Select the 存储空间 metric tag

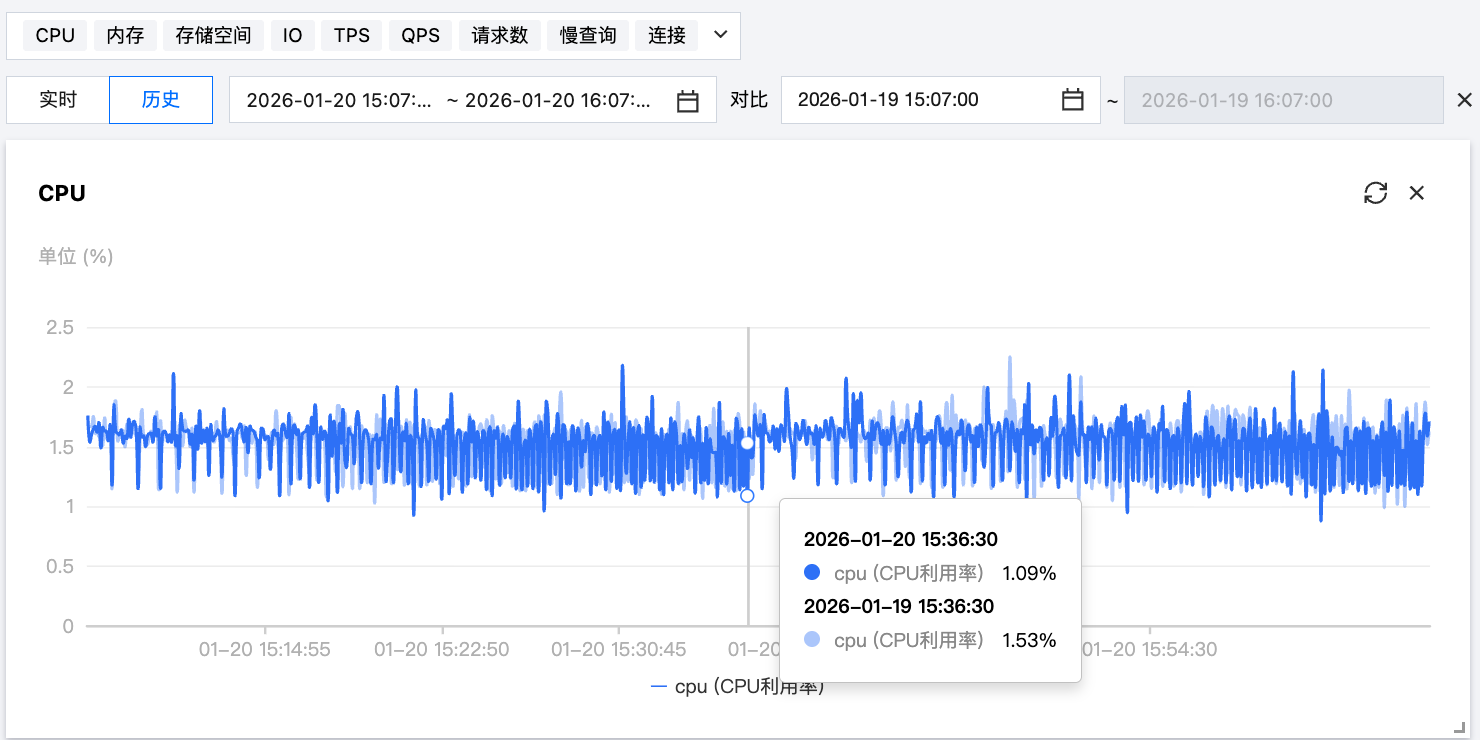point(213,36)
